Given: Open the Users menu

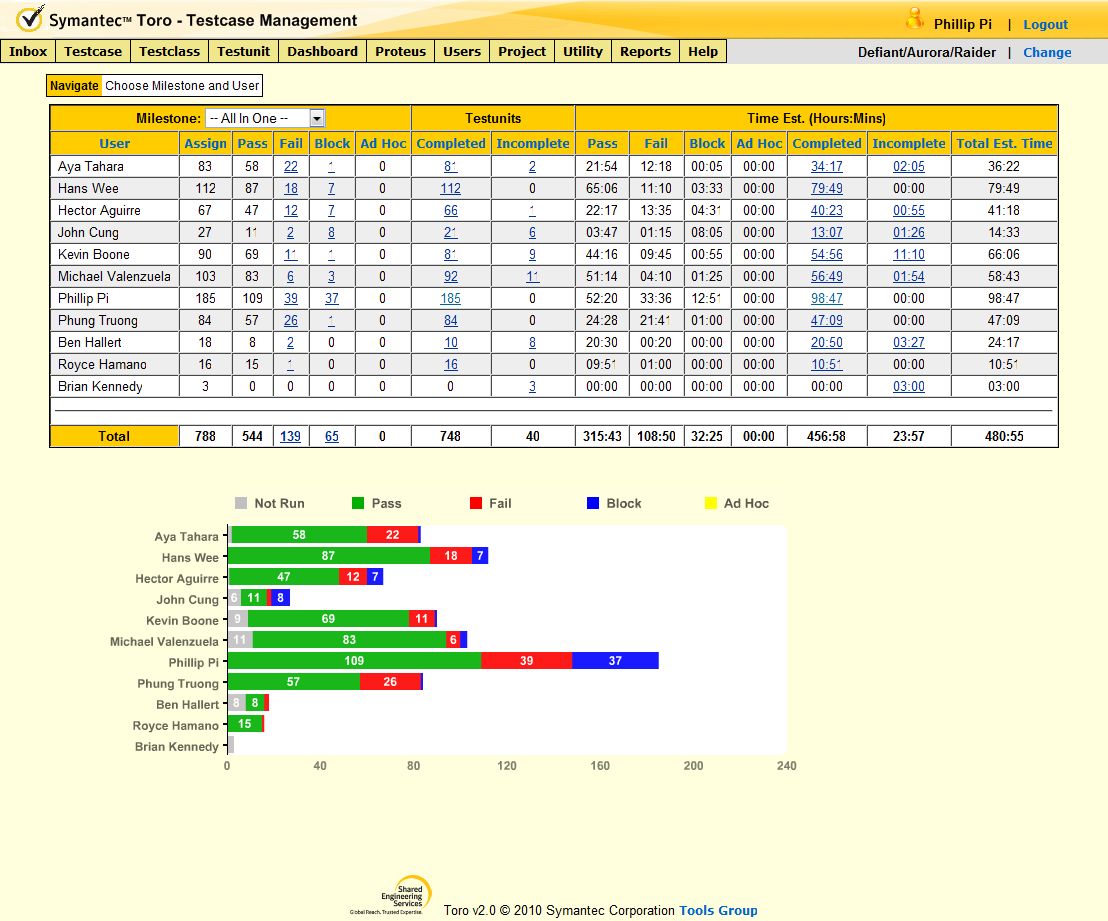Looking at the screenshot, I should pos(461,52).
